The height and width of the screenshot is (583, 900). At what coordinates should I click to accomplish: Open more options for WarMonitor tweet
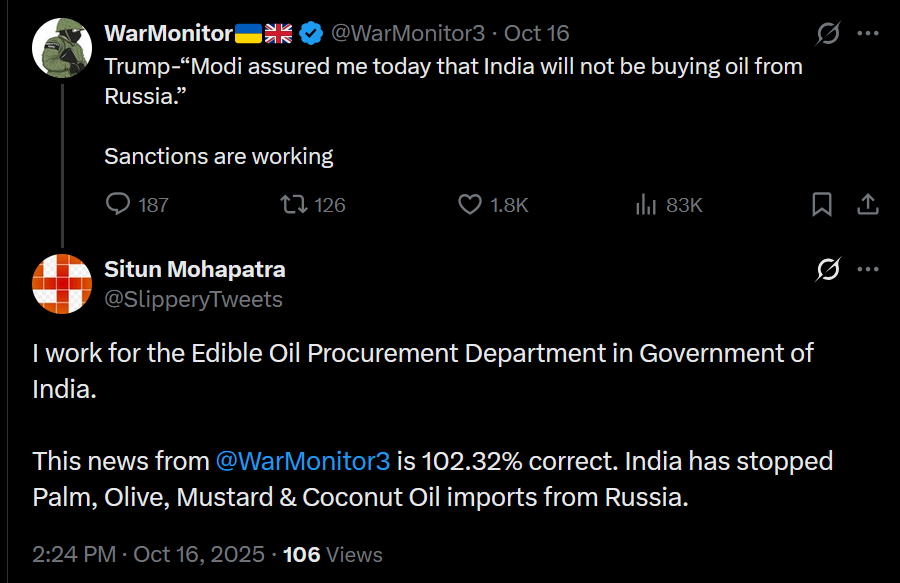tap(868, 34)
